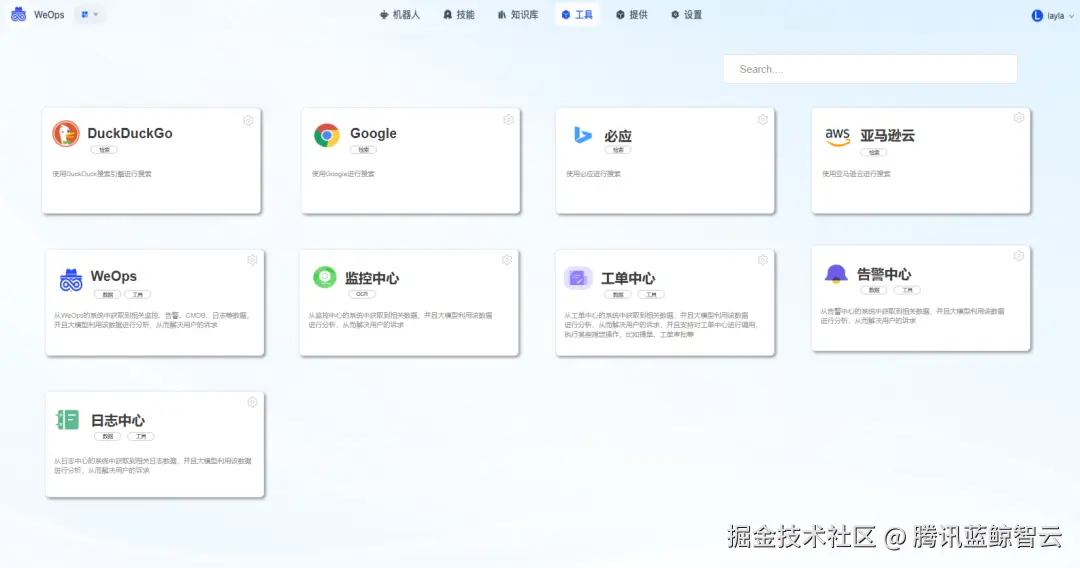
Task: Click the OCR tag on 监控中心 card
Action: (362, 294)
